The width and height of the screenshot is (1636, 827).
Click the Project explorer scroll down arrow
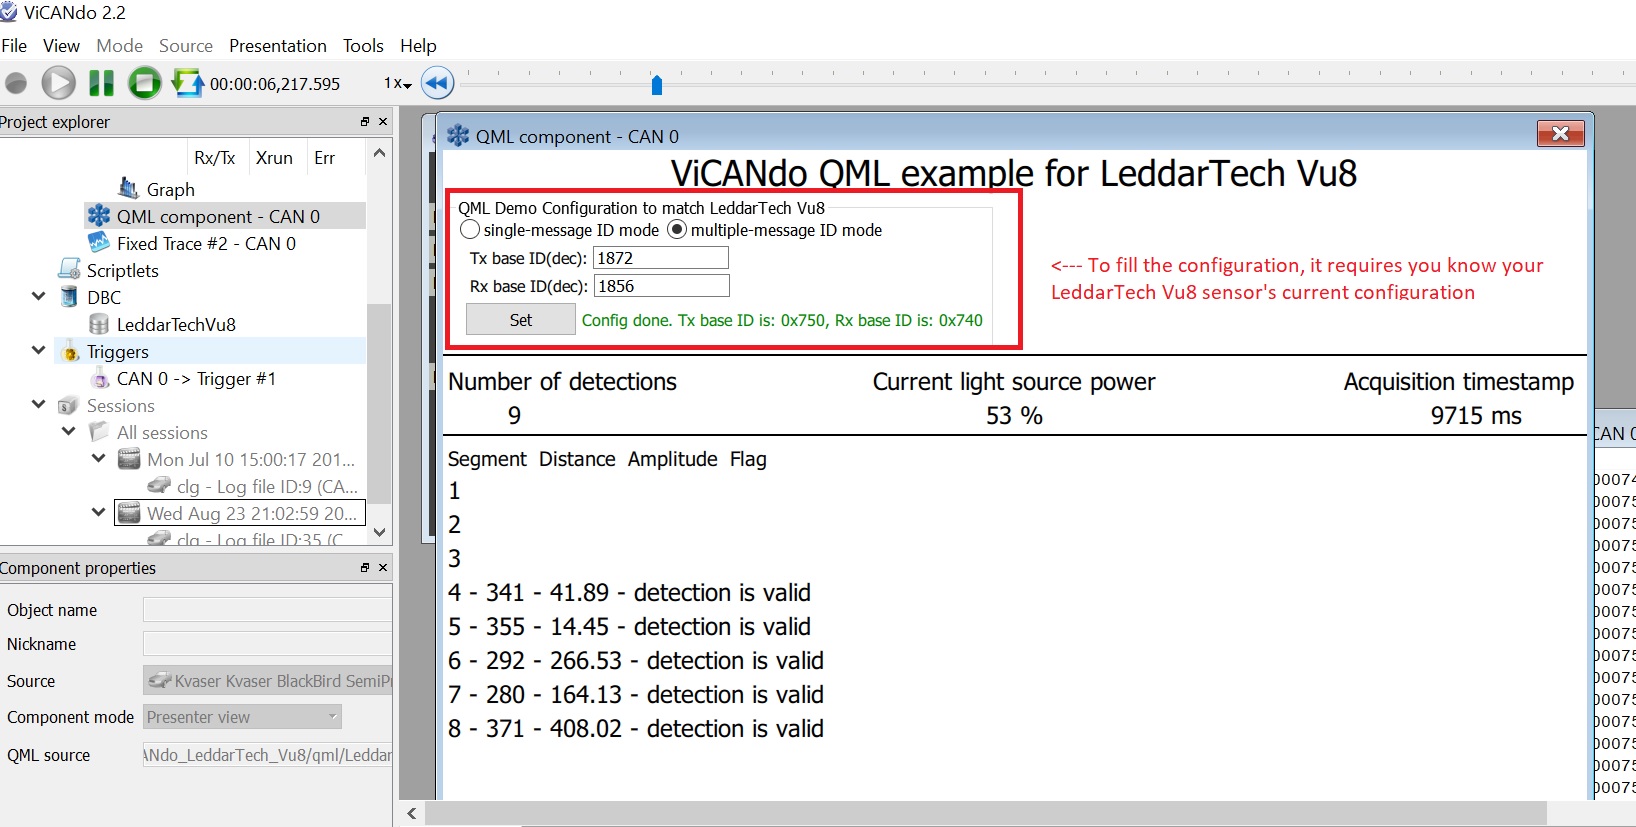tap(379, 533)
